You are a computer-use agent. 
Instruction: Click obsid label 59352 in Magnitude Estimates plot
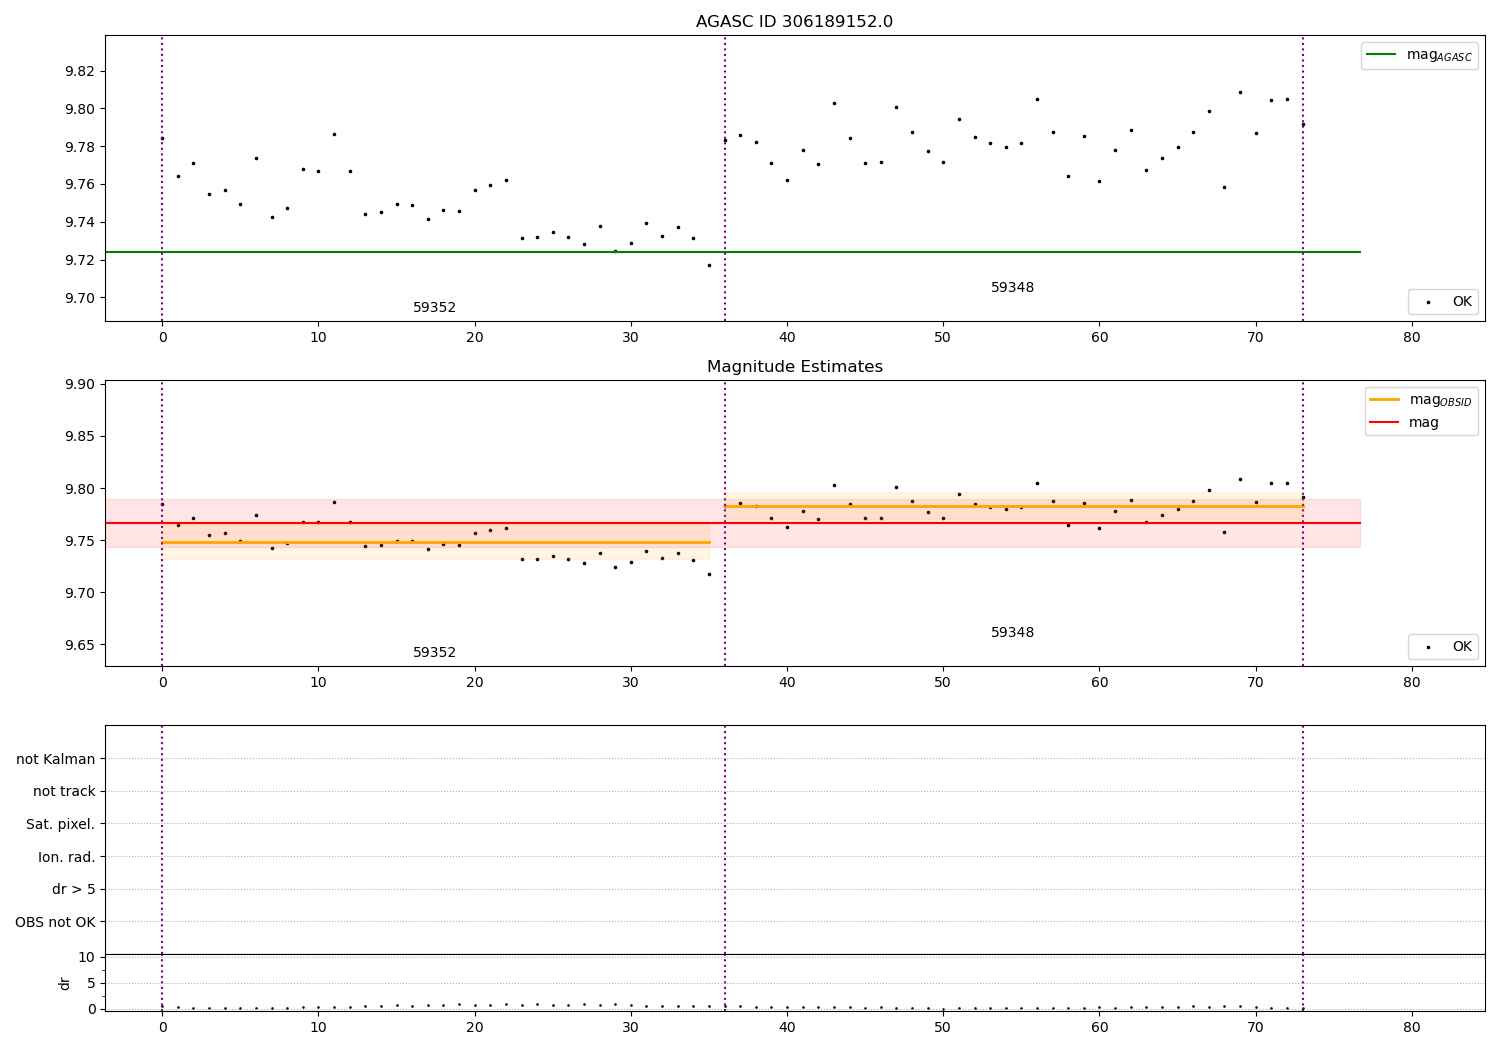pyautogui.click(x=434, y=653)
